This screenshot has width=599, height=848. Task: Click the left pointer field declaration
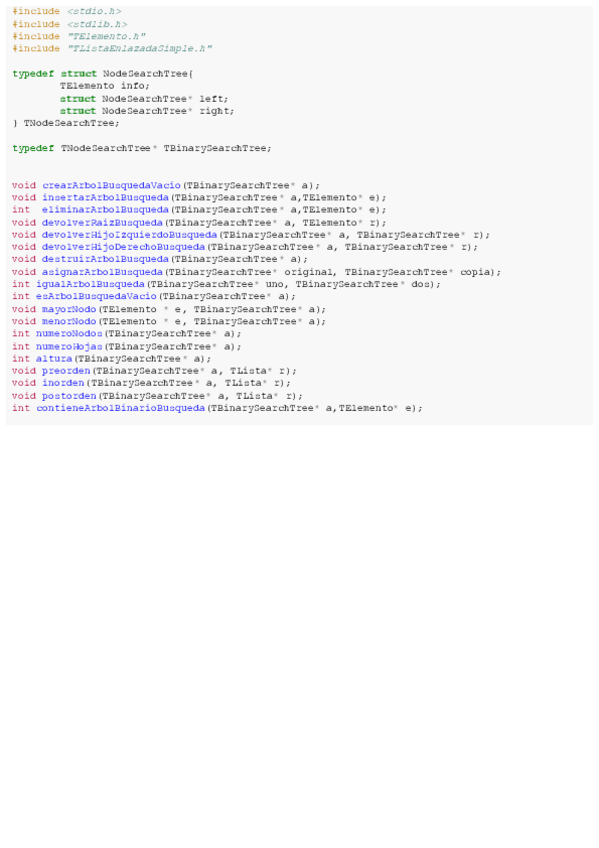point(144,99)
